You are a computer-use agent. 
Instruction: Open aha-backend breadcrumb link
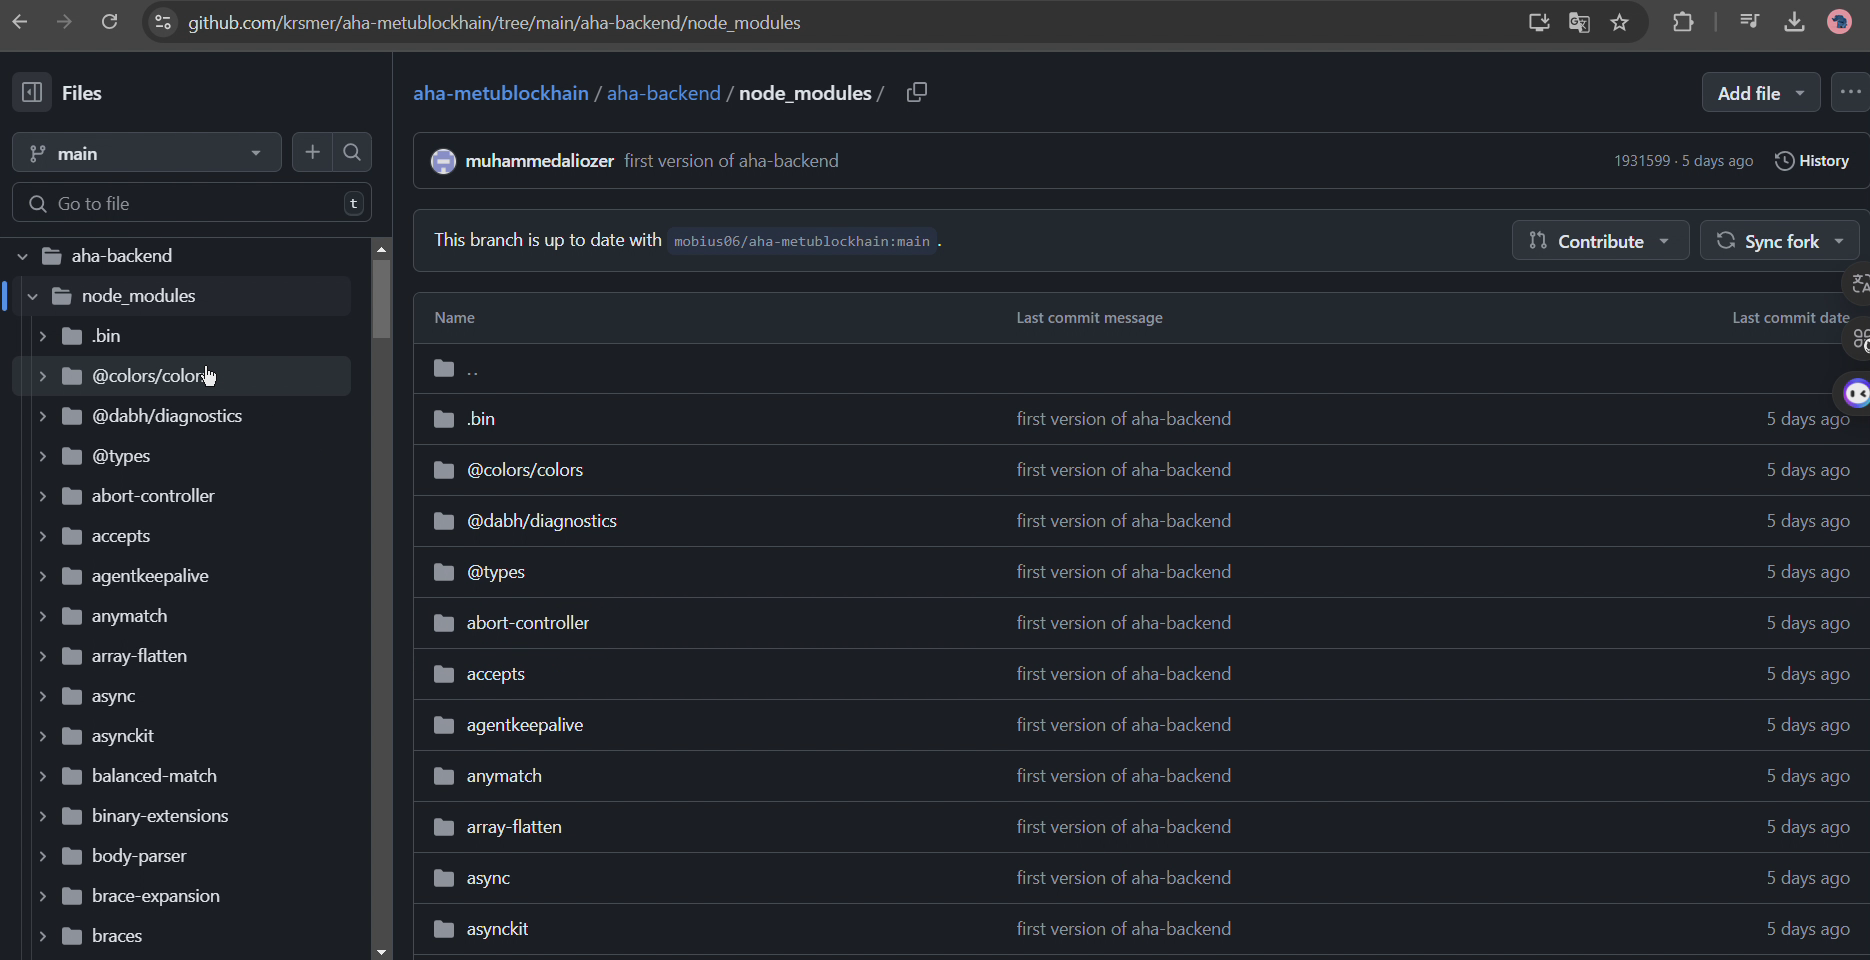664,93
